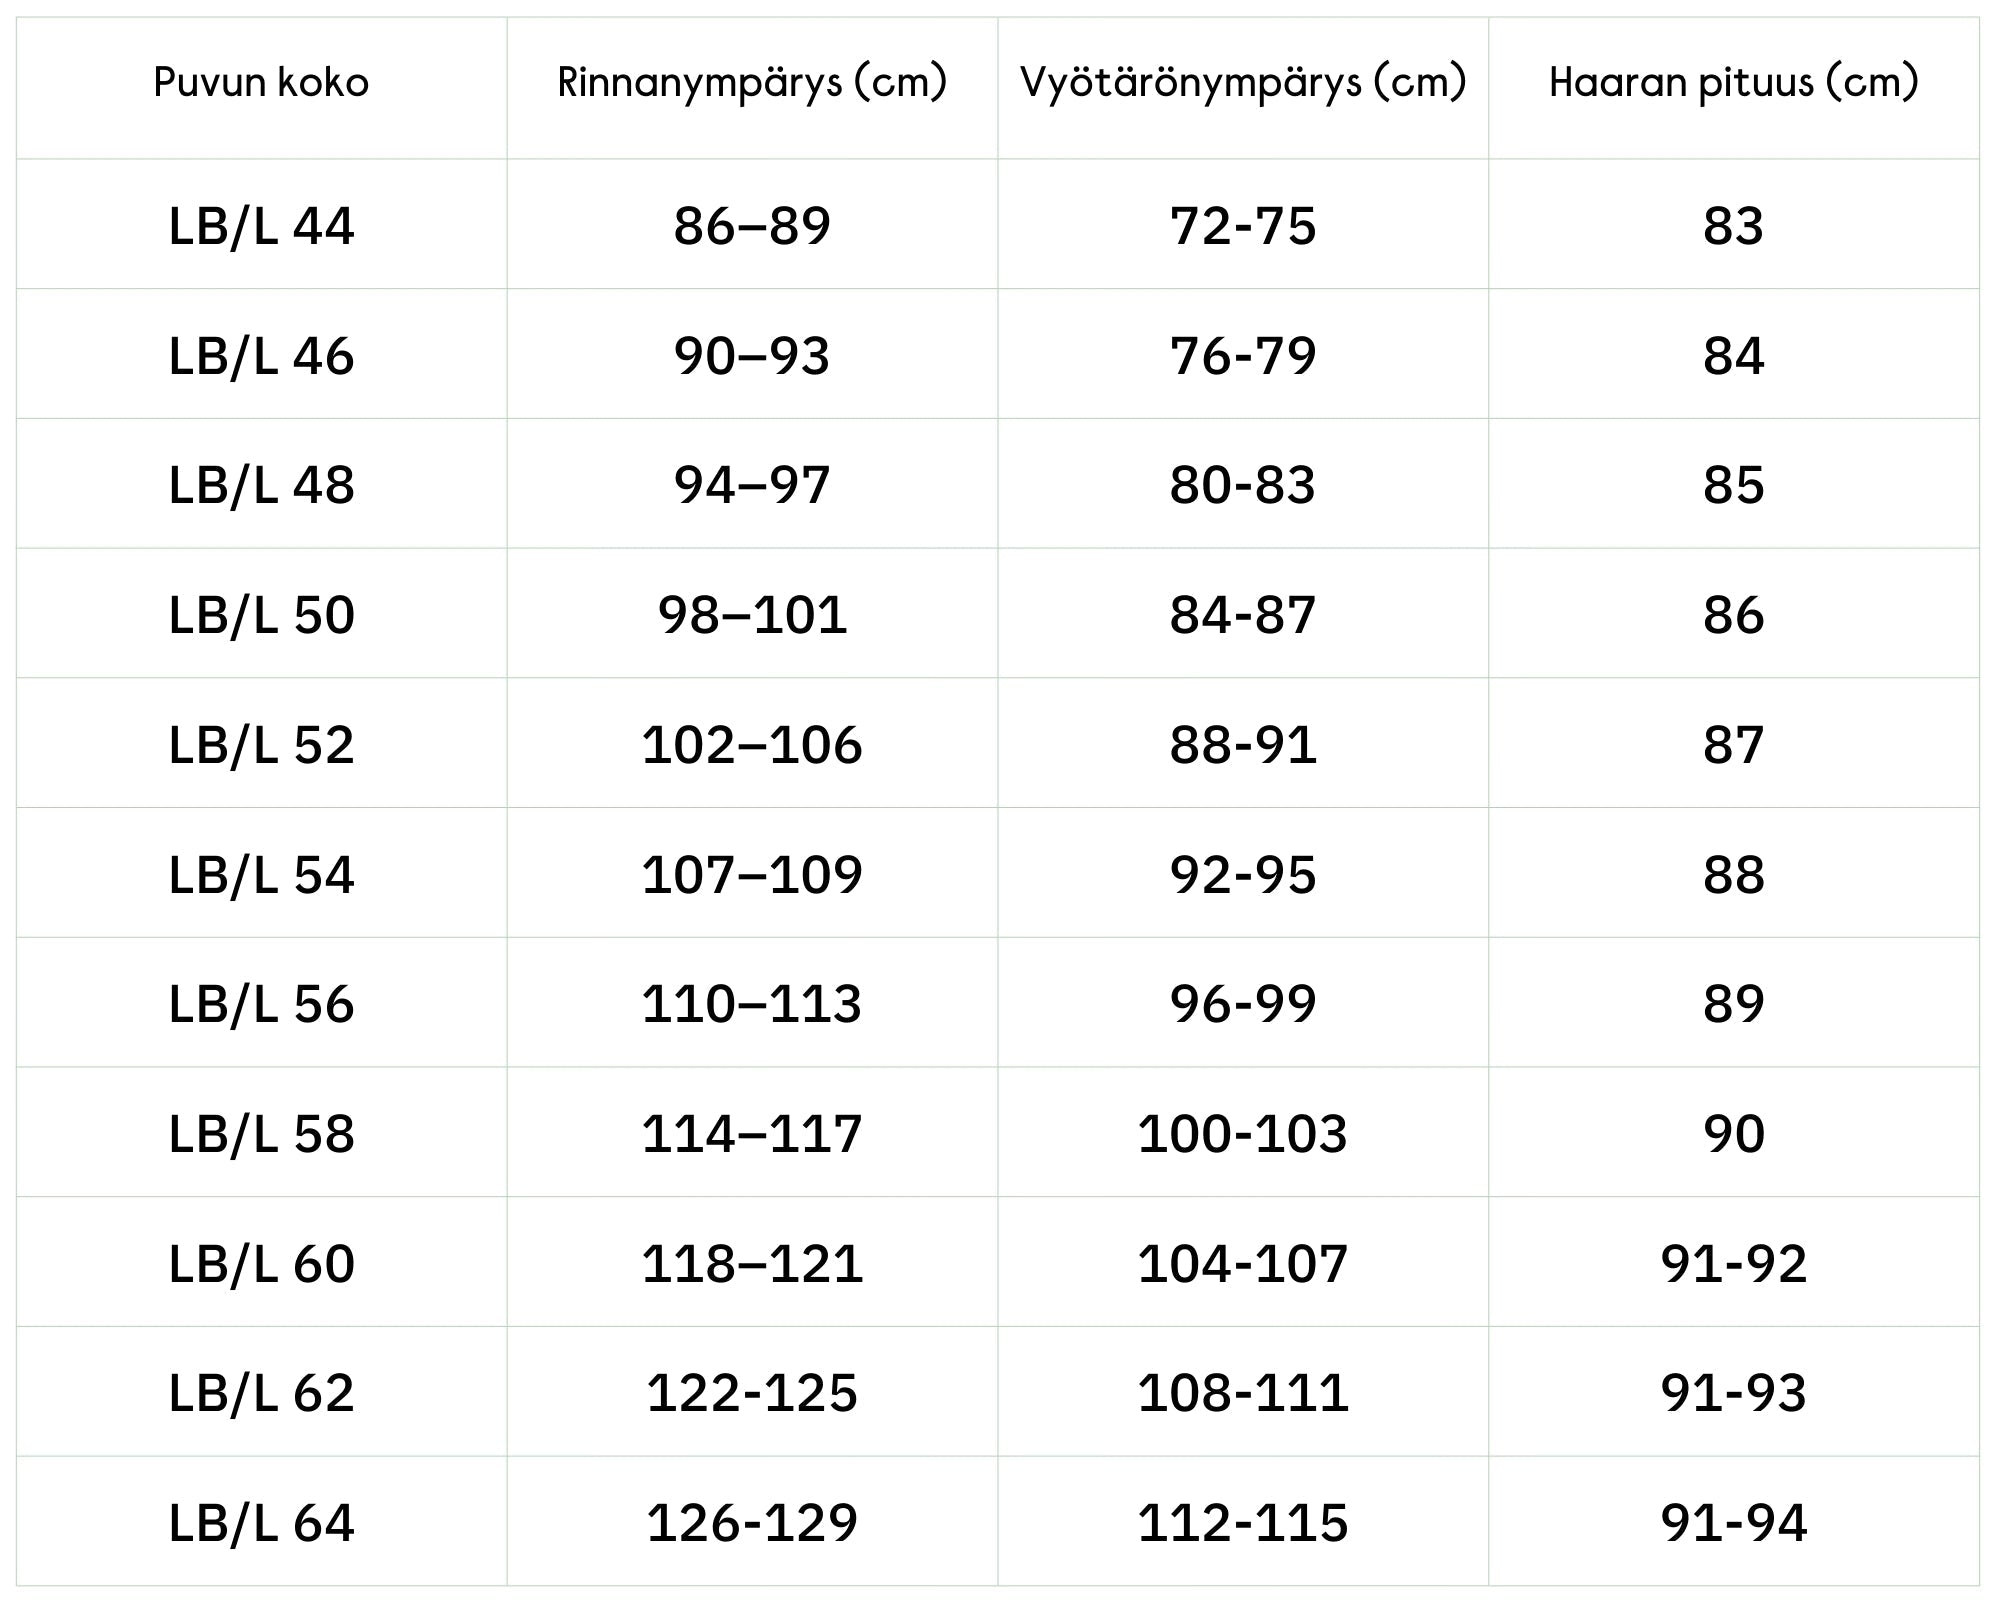Select the 'Haaran pituus (cm)' header cell
The width and height of the screenshot is (2000, 1600).
(1734, 82)
